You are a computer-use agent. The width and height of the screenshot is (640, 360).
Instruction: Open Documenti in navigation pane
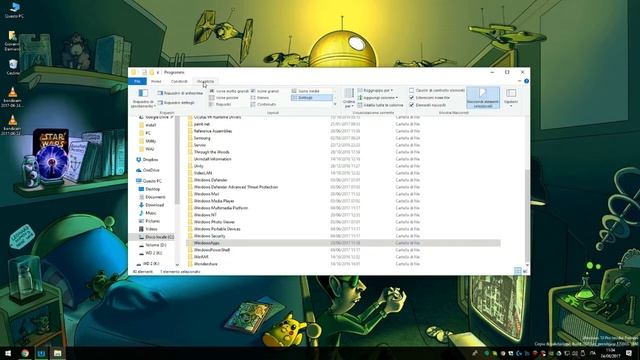pos(152,197)
